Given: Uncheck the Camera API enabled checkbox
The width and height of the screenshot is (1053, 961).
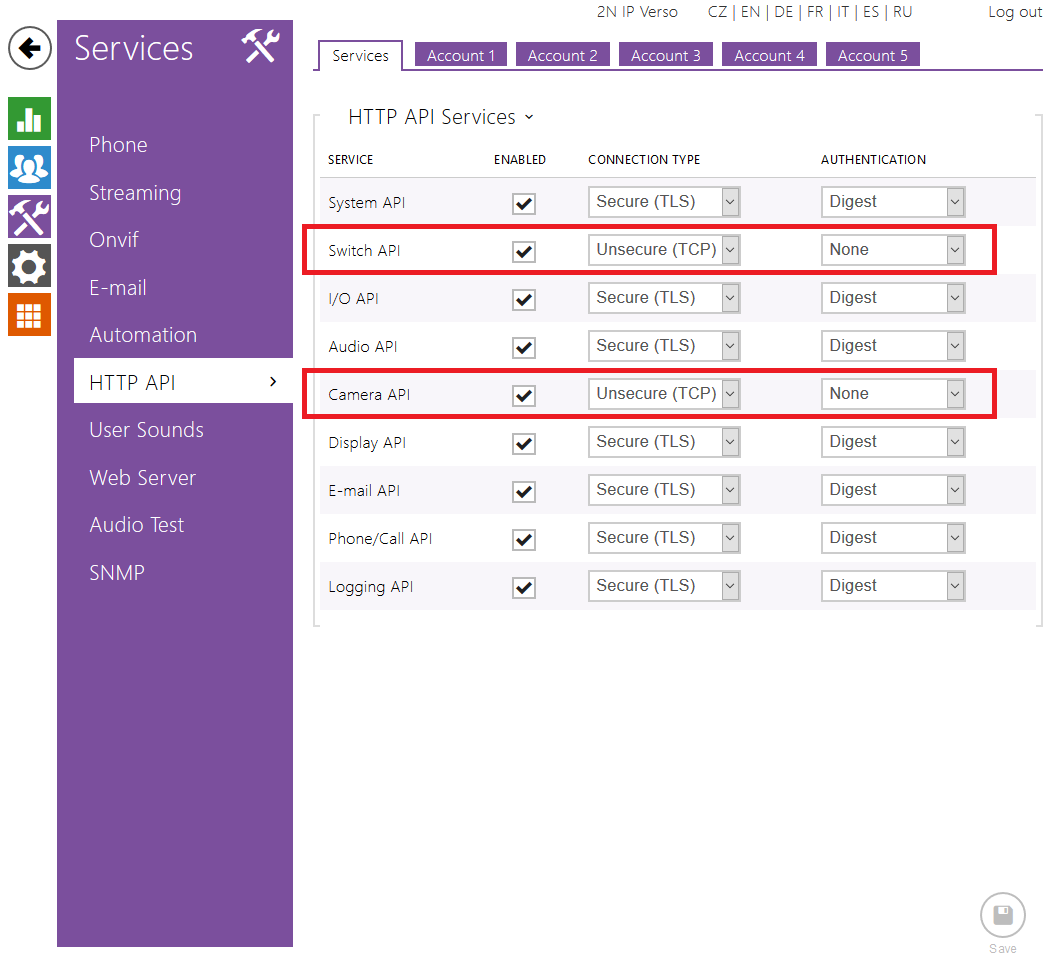Looking at the screenshot, I should pyautogui.click(x=523, y=395).
